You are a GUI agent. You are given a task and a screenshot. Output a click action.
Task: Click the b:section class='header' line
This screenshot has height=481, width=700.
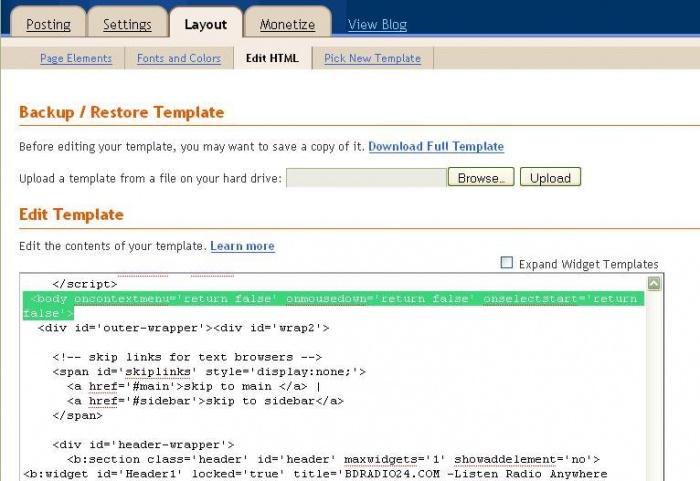[x=333, y=460]
